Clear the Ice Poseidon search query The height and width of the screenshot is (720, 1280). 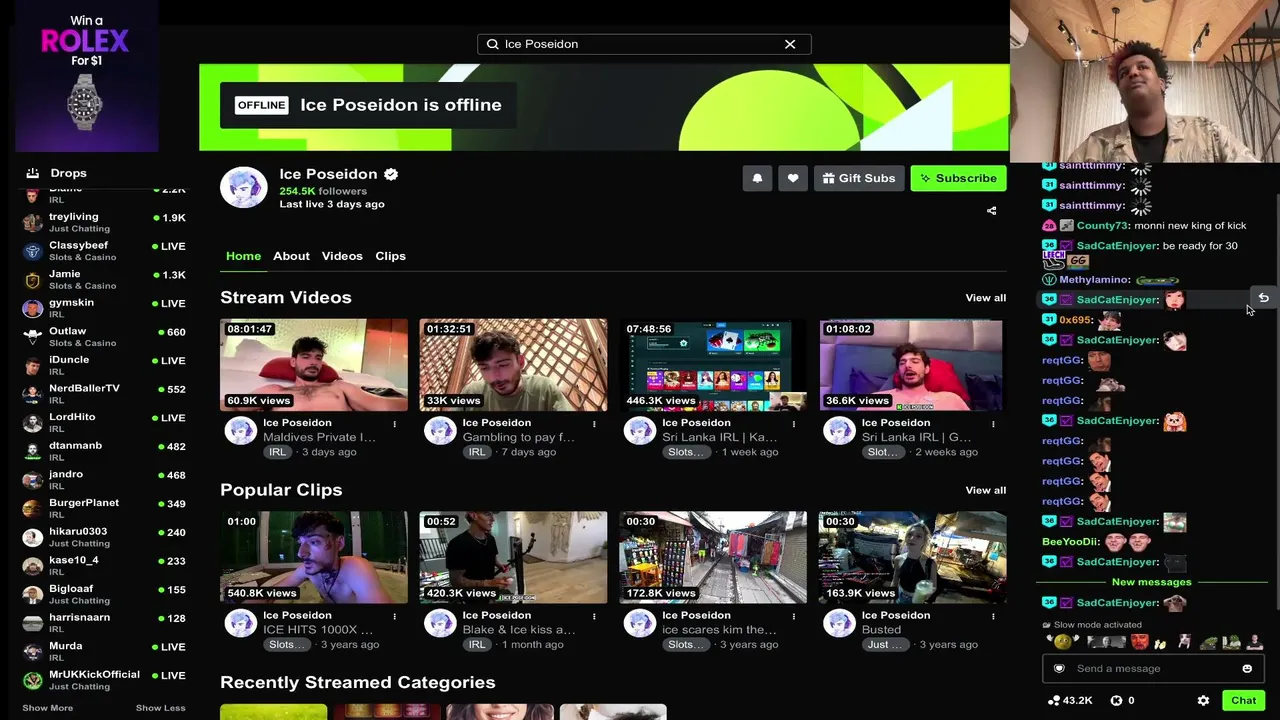(x=790, y=44)
